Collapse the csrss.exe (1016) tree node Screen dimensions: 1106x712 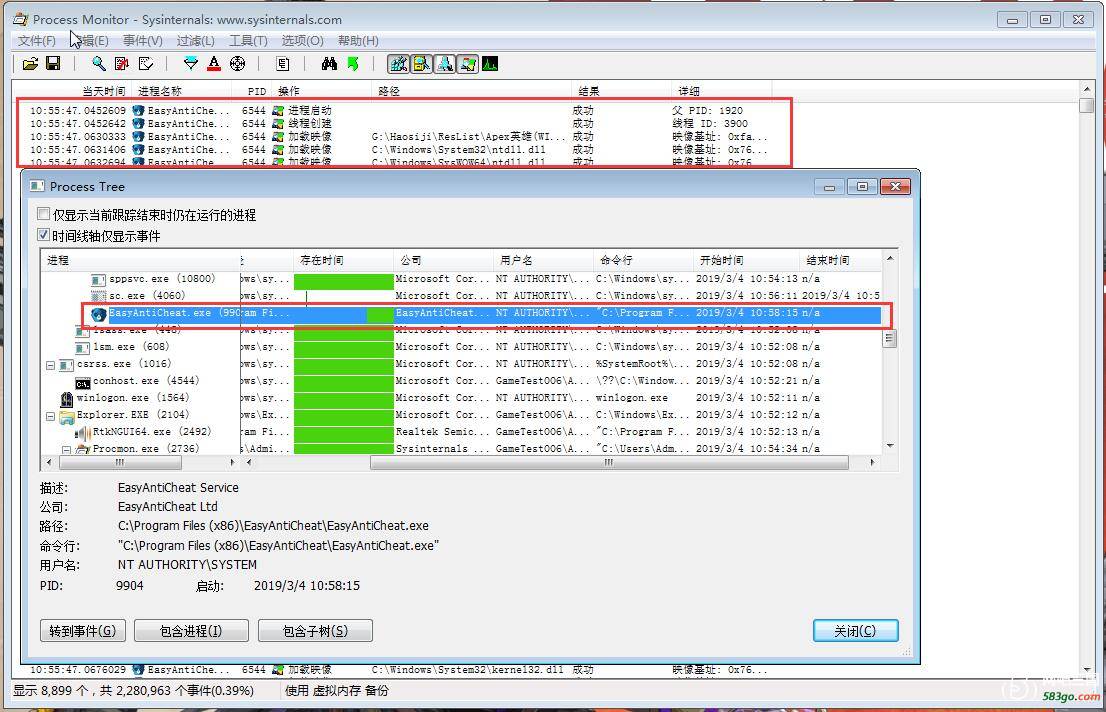51,365
